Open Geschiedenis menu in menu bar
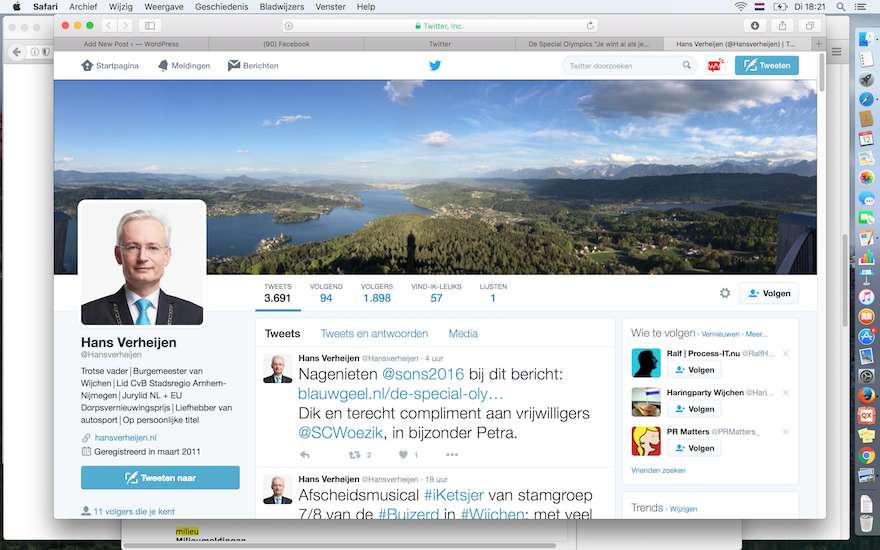The width and height of the screenshot is (880, 550). pyautogui.click(x=224, y=6)
